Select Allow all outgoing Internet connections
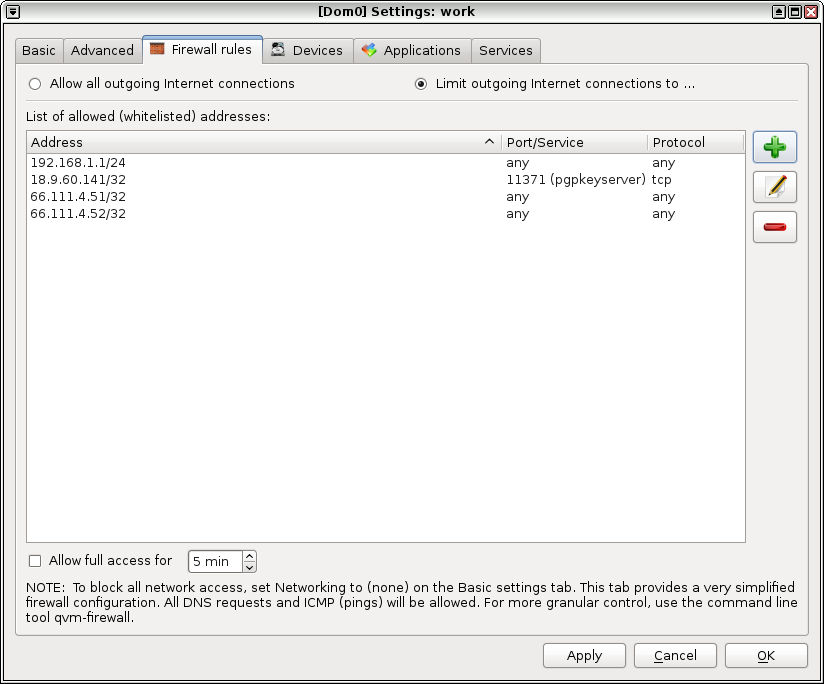This screenshot has height=684, width=824. [x=35, y=84]
